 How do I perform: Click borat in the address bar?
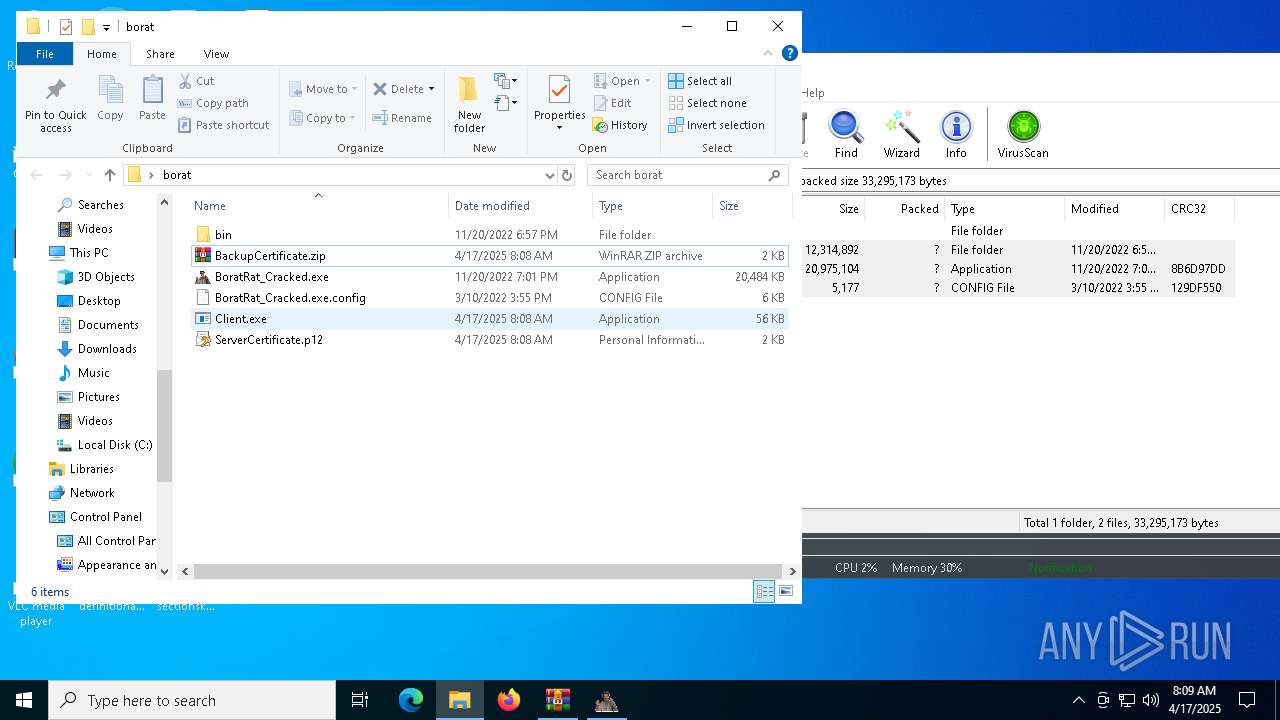click(x=177, y=175)
